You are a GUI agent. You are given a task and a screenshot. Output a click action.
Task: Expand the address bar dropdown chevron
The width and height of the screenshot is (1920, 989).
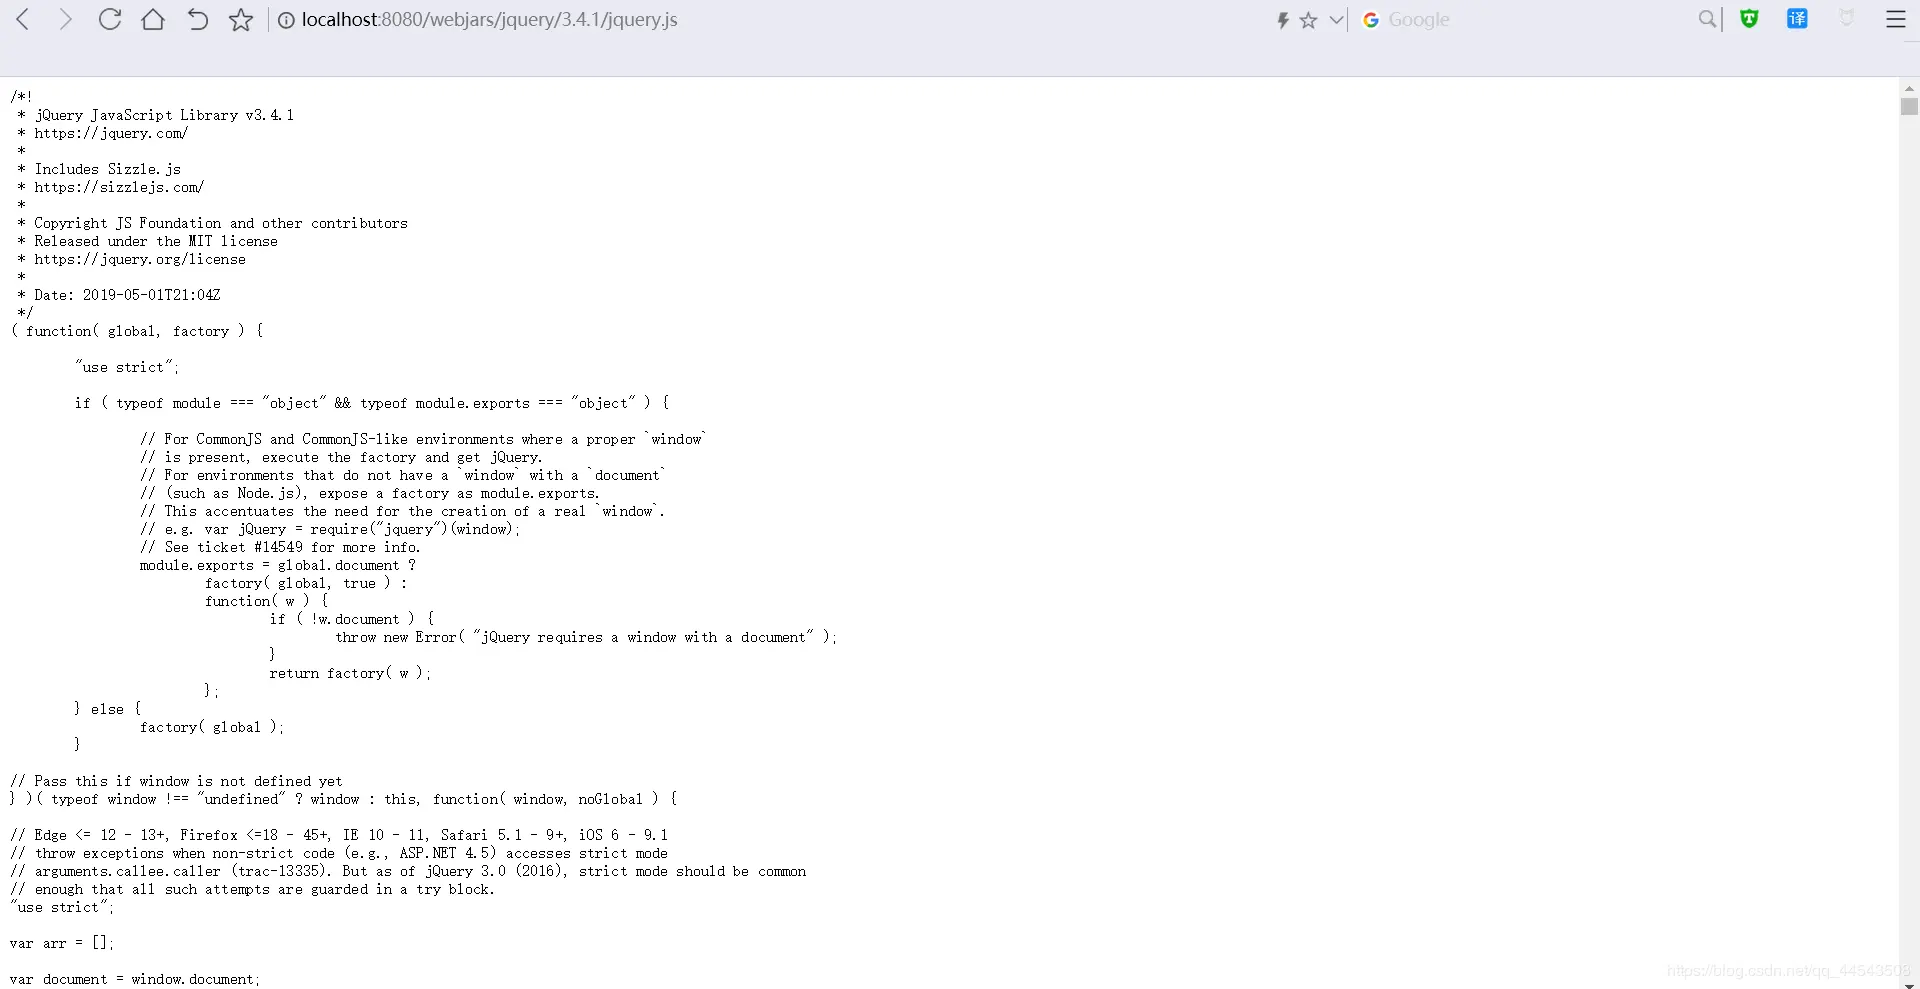[1337, 20]
